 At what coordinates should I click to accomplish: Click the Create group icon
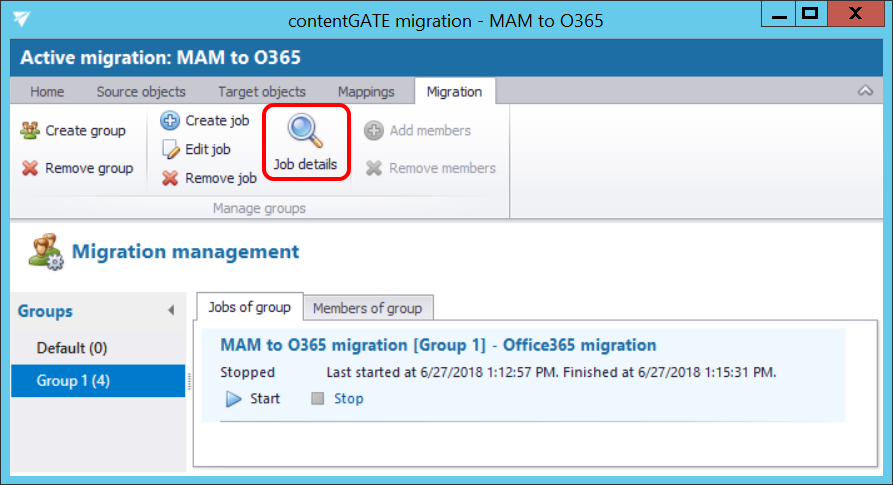tap(31, 131)
